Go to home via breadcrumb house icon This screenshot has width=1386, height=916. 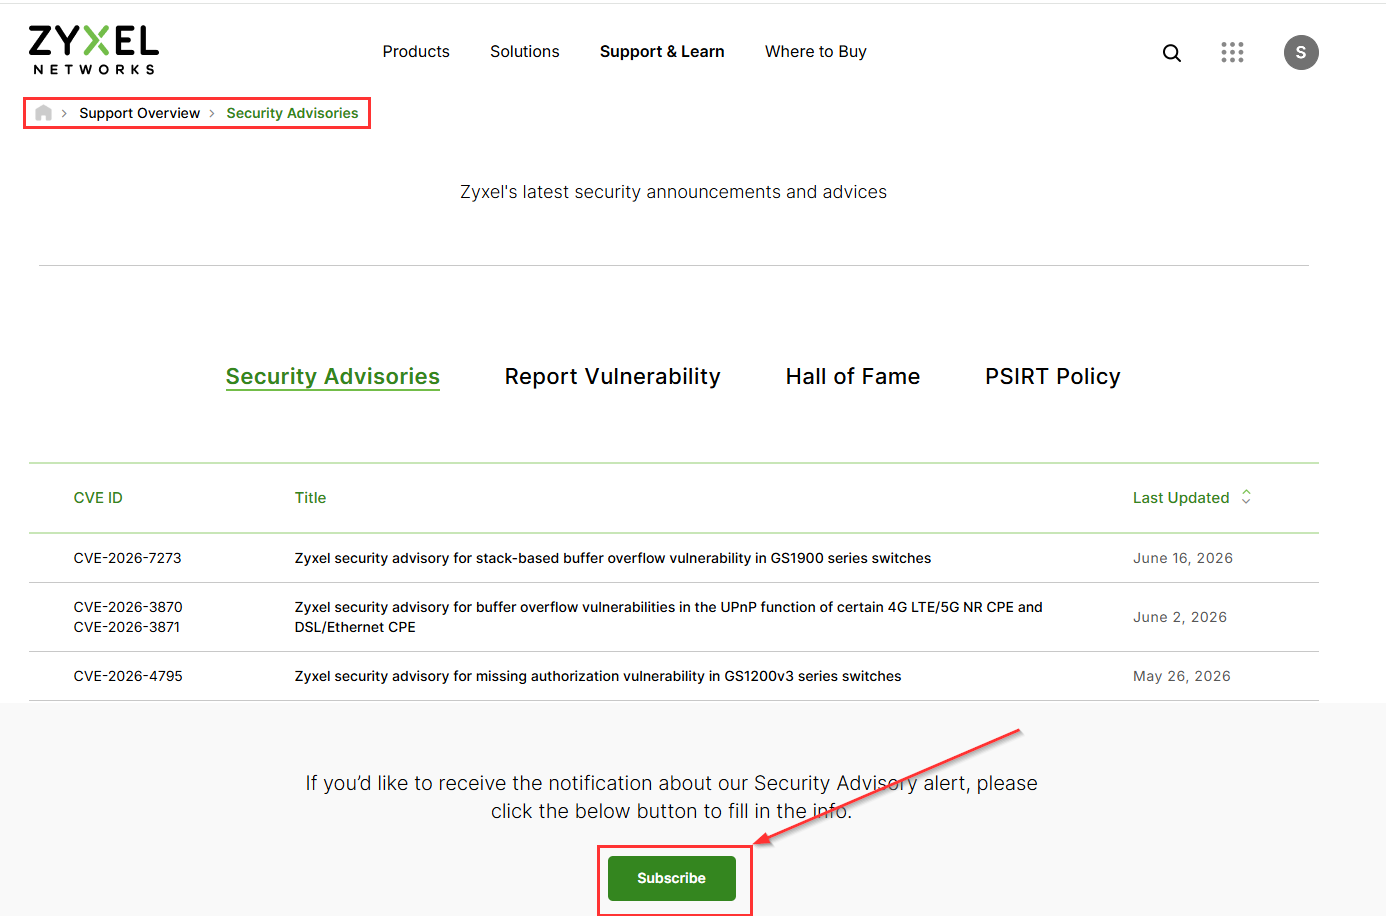point(43,113)
